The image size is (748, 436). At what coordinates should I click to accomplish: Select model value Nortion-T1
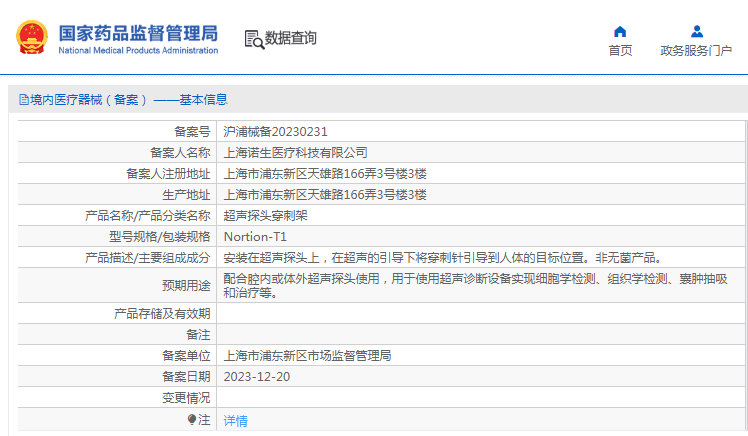[255, 237]
